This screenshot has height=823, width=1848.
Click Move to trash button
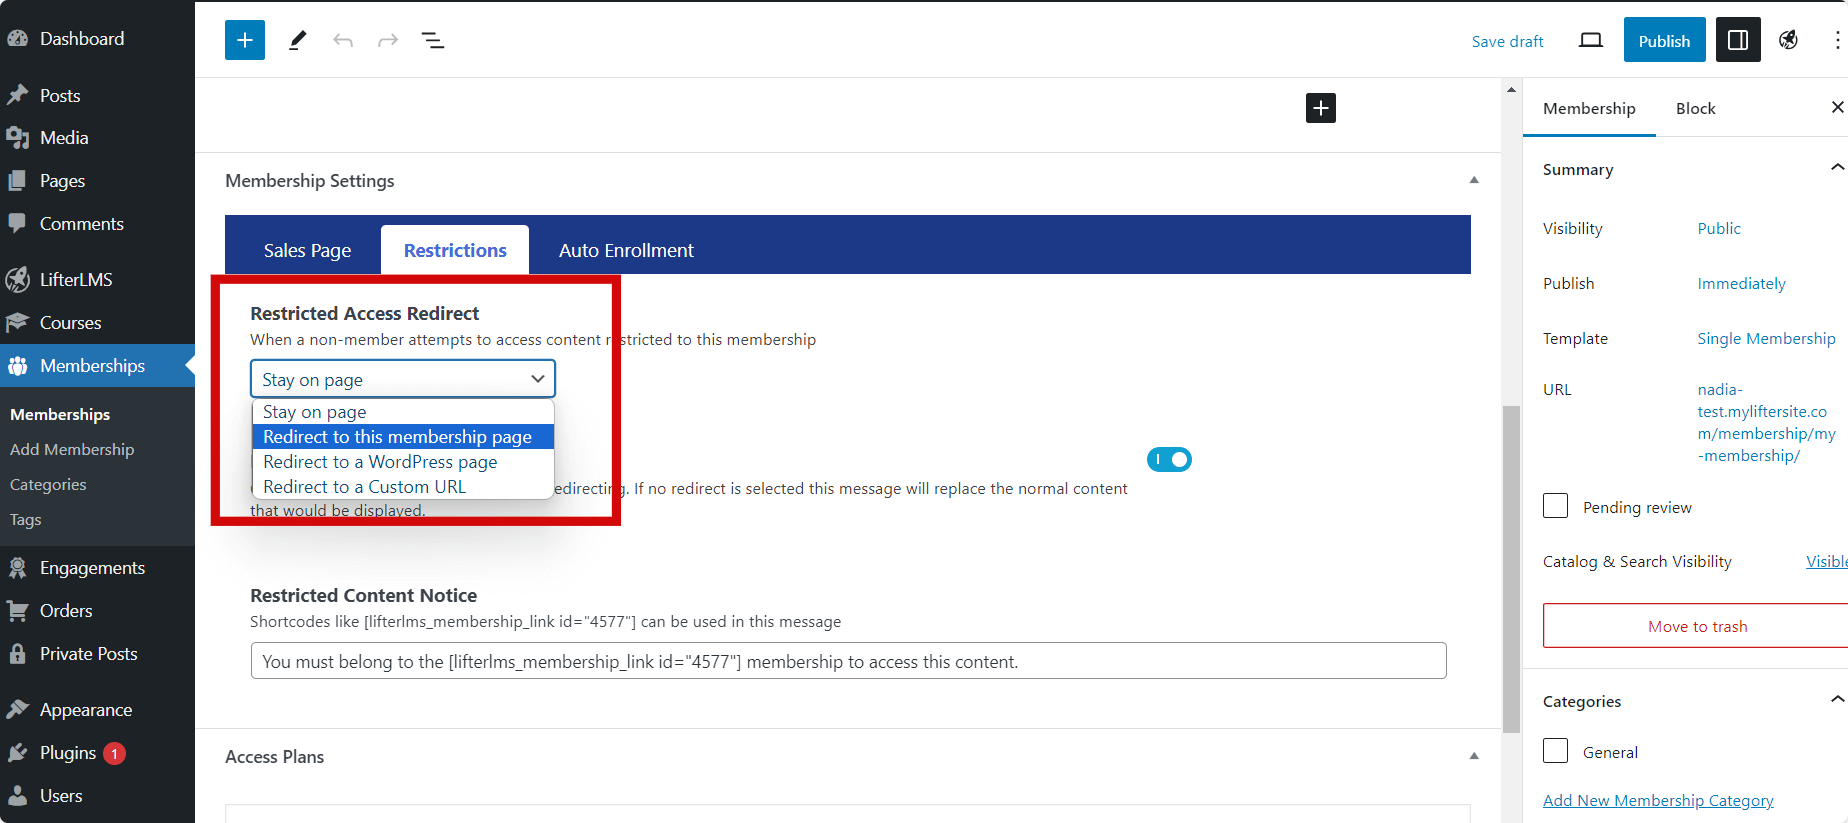pos(1697,626)
